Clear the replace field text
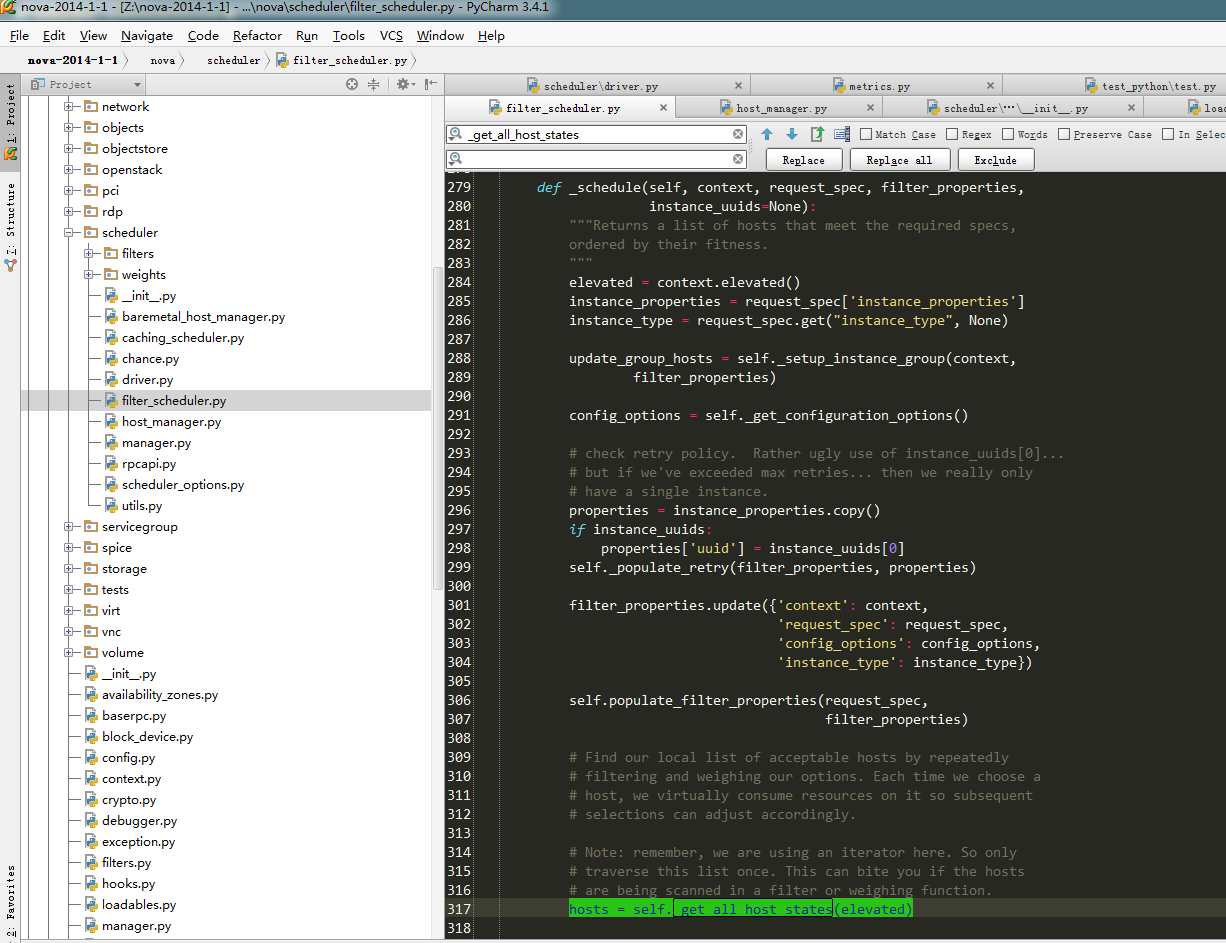This screenshot has height=943, width=1226. point(738,159)
